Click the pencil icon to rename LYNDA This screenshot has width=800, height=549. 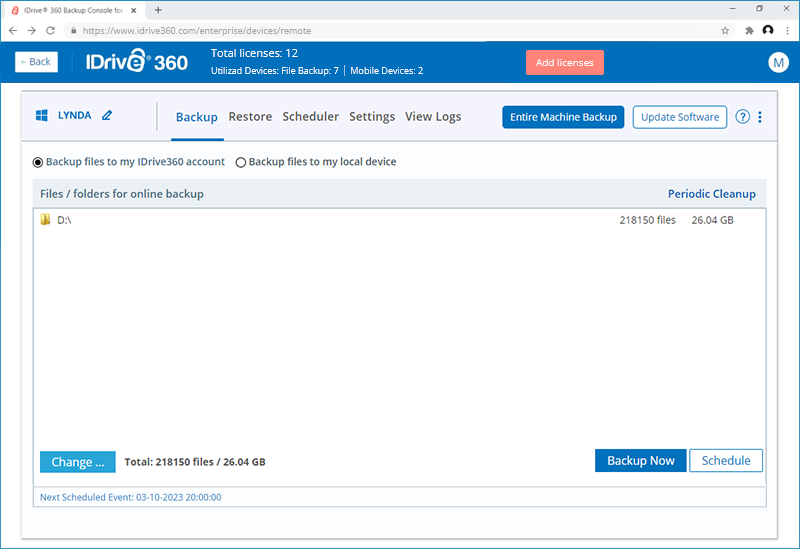[x=107, y=115]
